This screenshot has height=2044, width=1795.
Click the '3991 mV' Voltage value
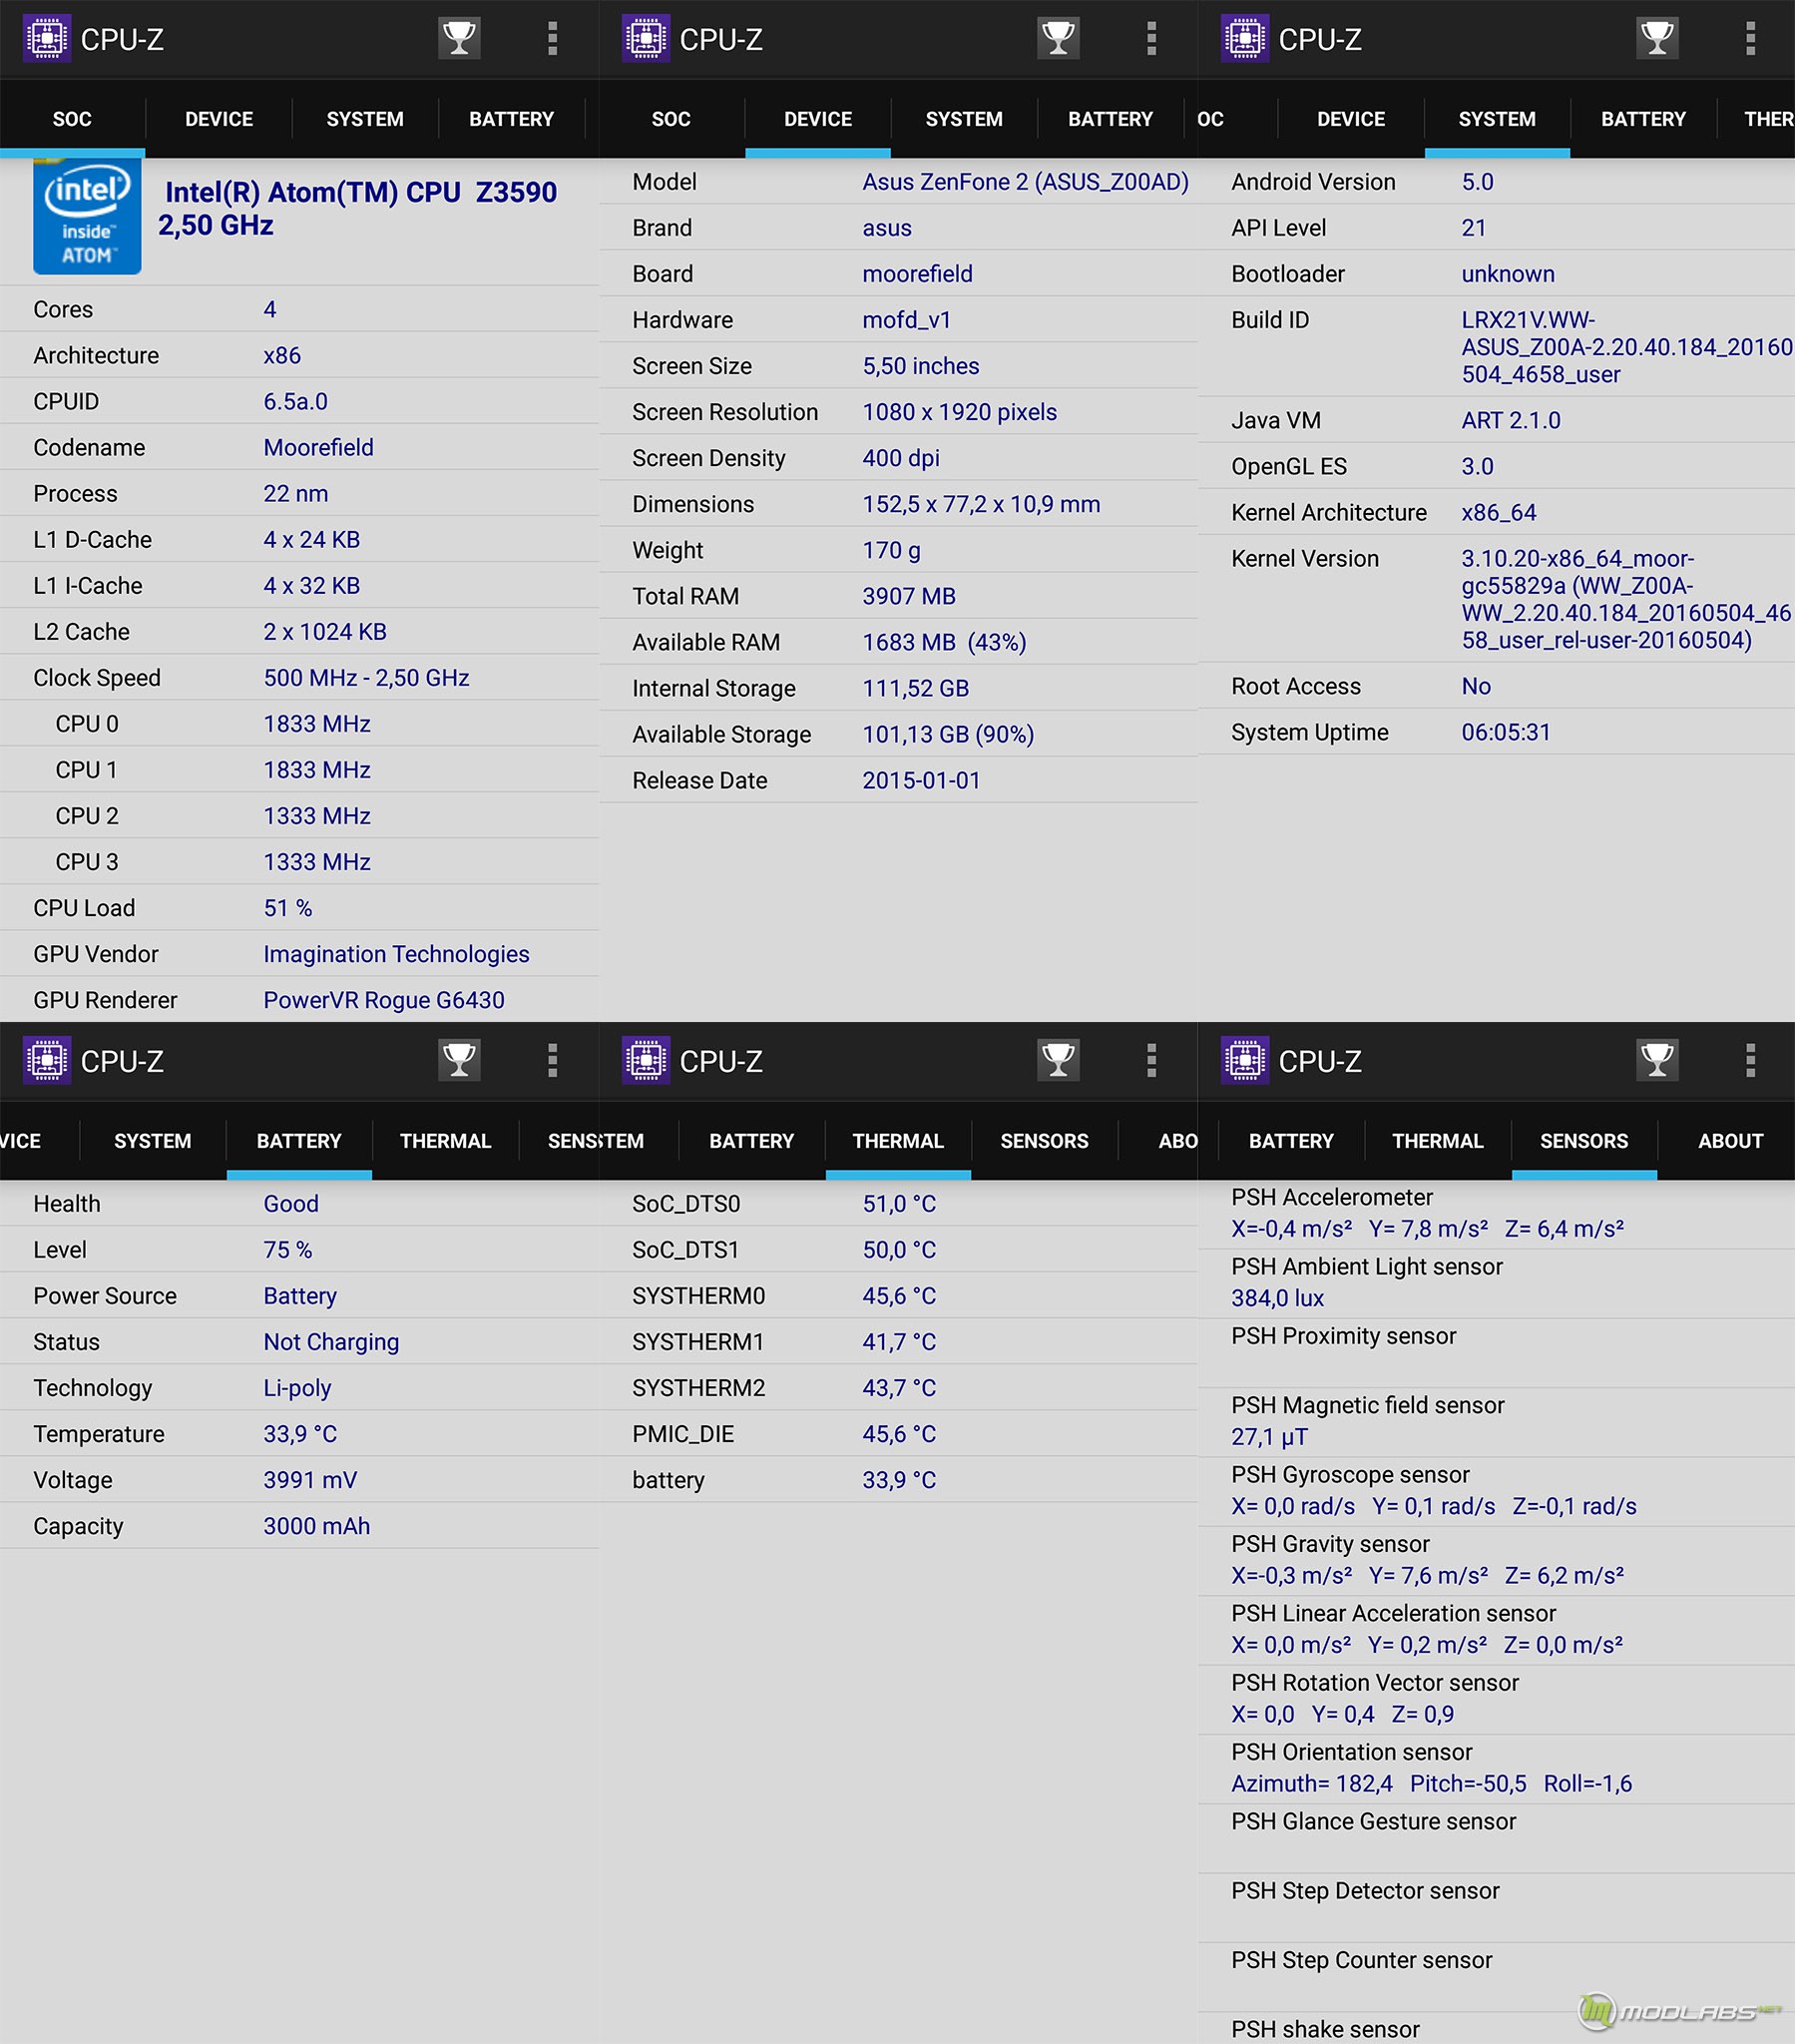tap(310, 1480)
